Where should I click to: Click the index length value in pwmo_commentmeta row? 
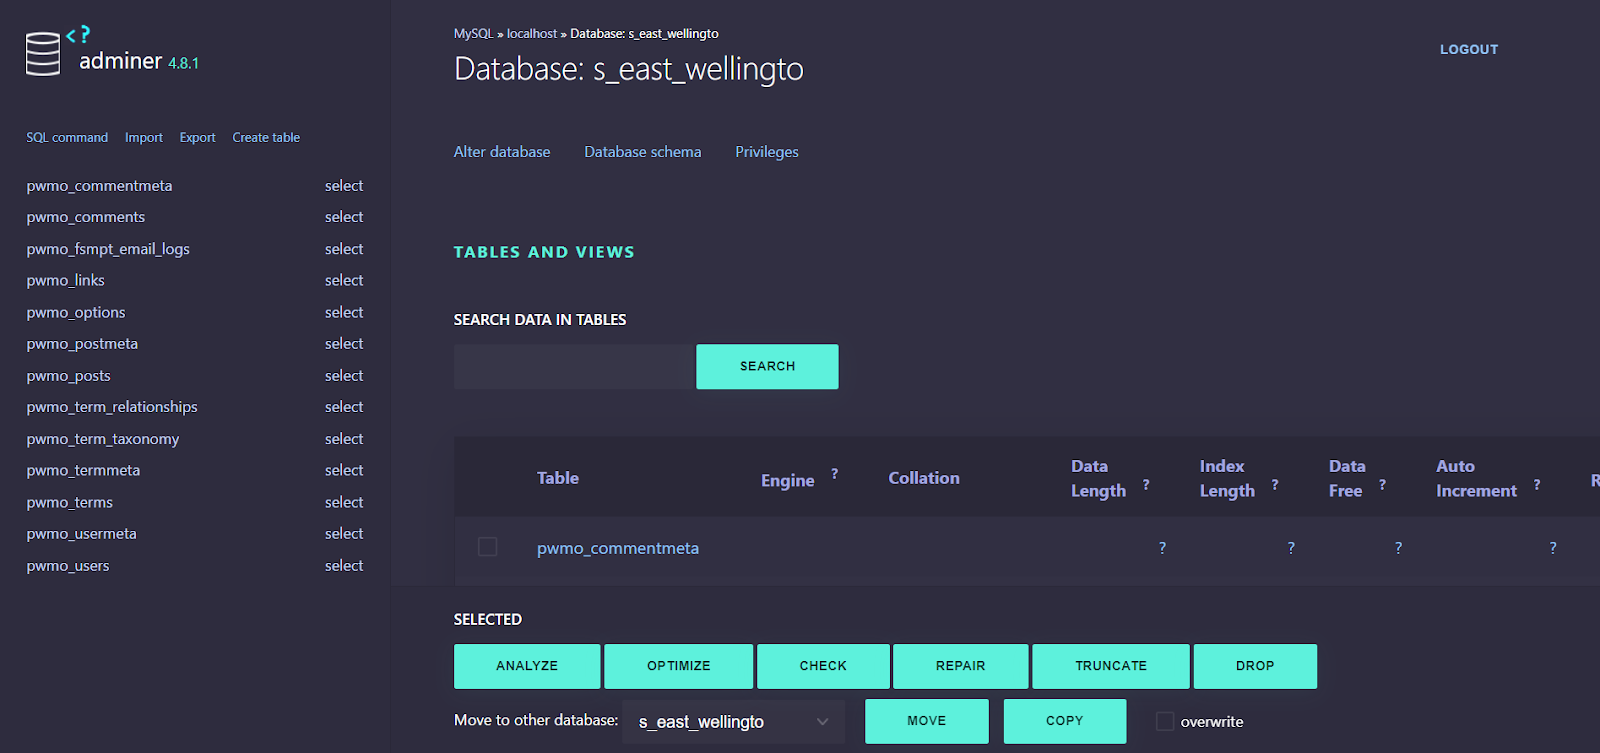[1291, 548]
